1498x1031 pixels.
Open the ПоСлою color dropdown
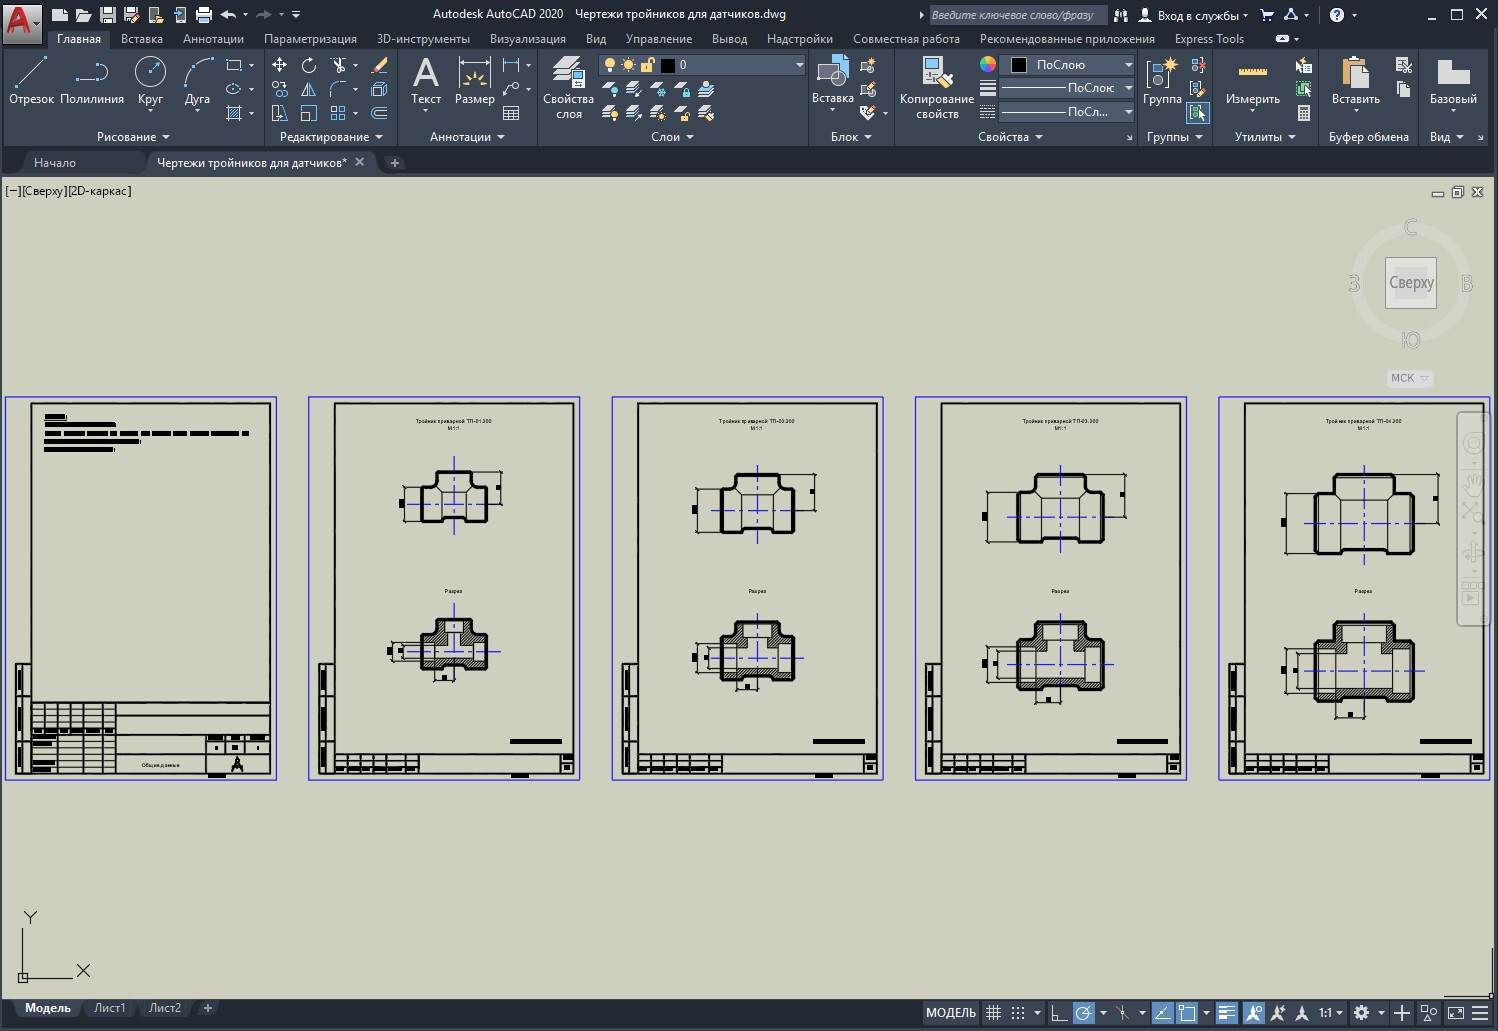click(1070, 65)
